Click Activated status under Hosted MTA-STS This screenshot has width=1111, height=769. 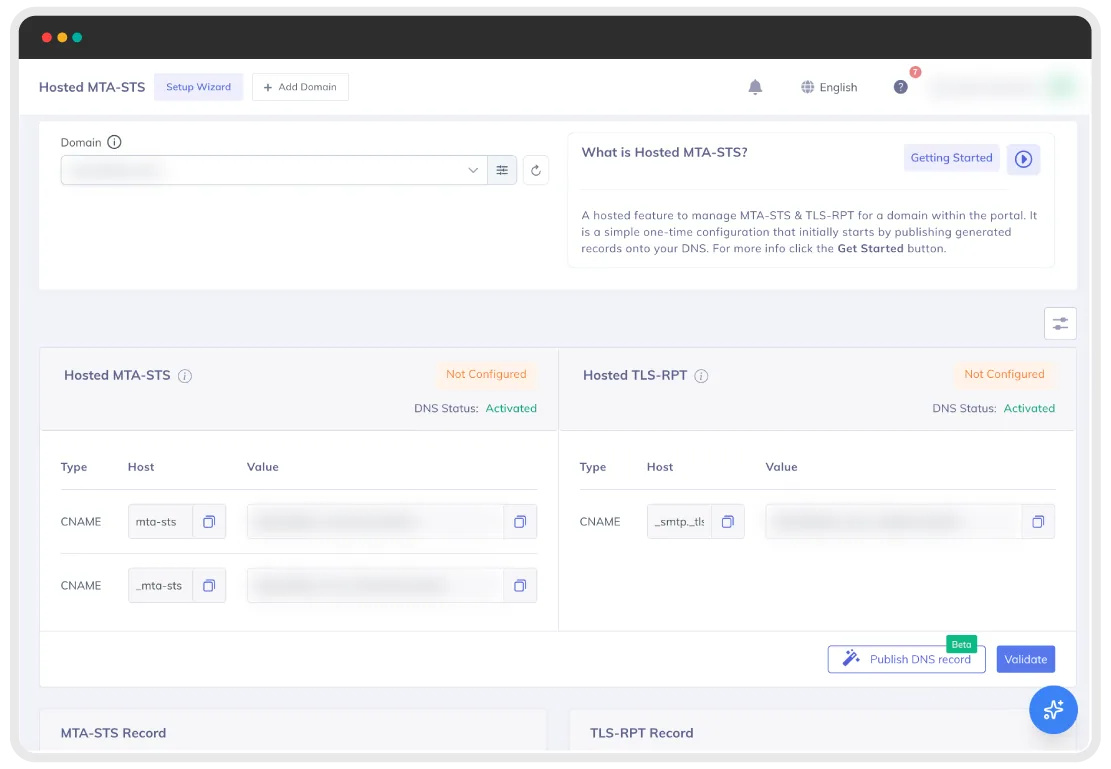point(511,408)
